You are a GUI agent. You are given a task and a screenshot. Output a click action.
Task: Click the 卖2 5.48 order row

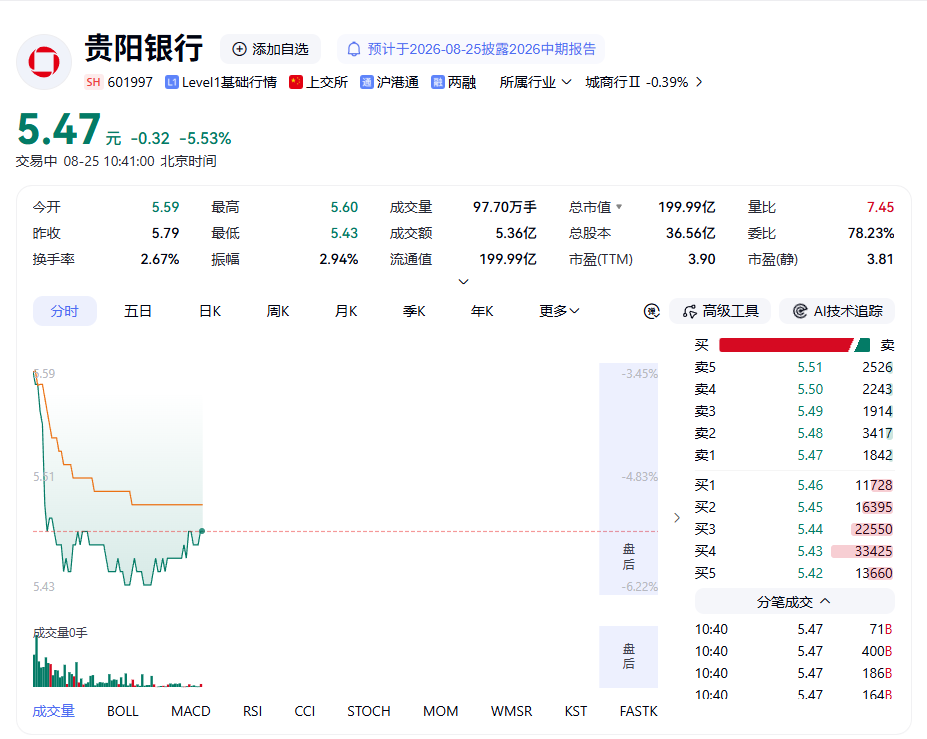pyautogui.click(x=794, y=433)
